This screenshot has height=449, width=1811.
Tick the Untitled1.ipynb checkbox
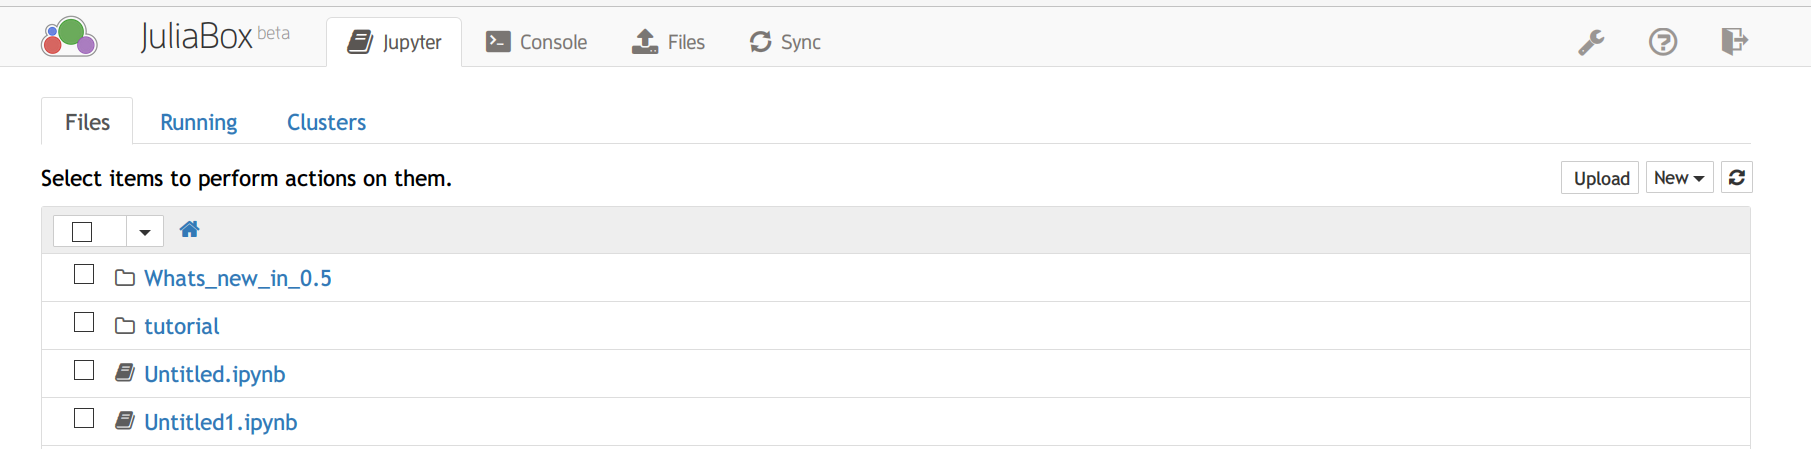point(84,419)
